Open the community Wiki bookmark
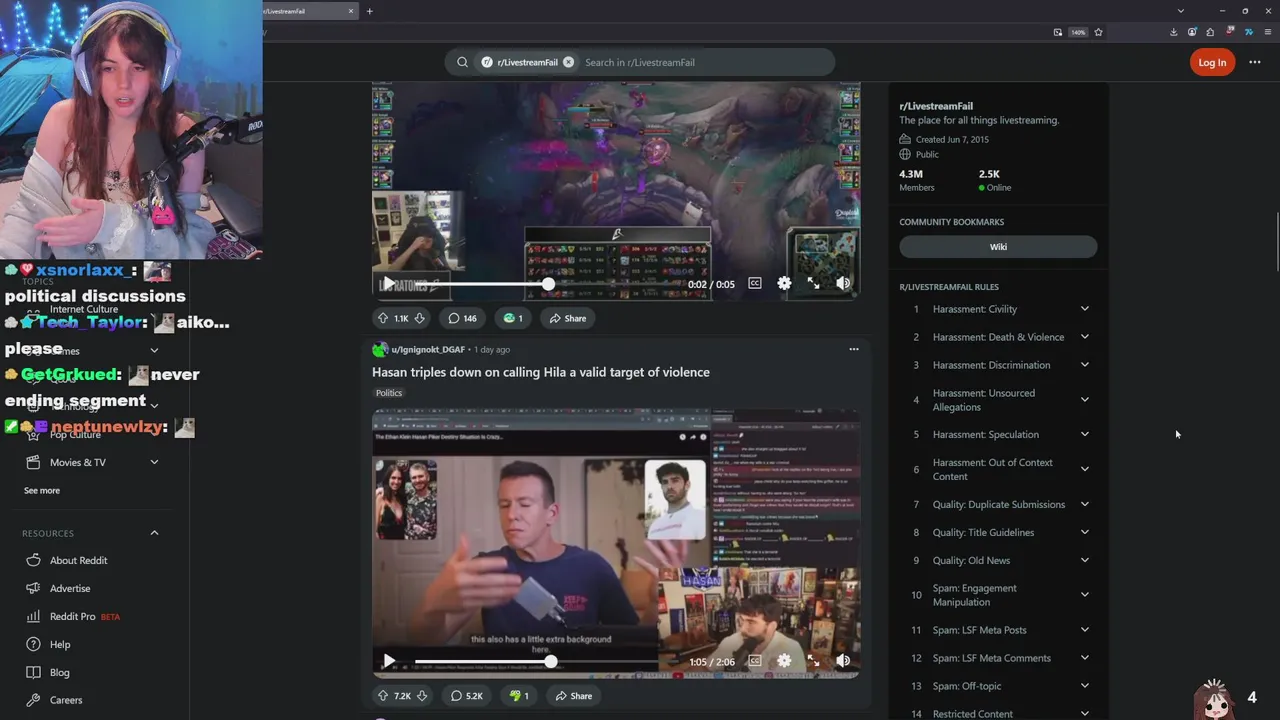The width and height of the screenshot is (1280, 720). 998,247
